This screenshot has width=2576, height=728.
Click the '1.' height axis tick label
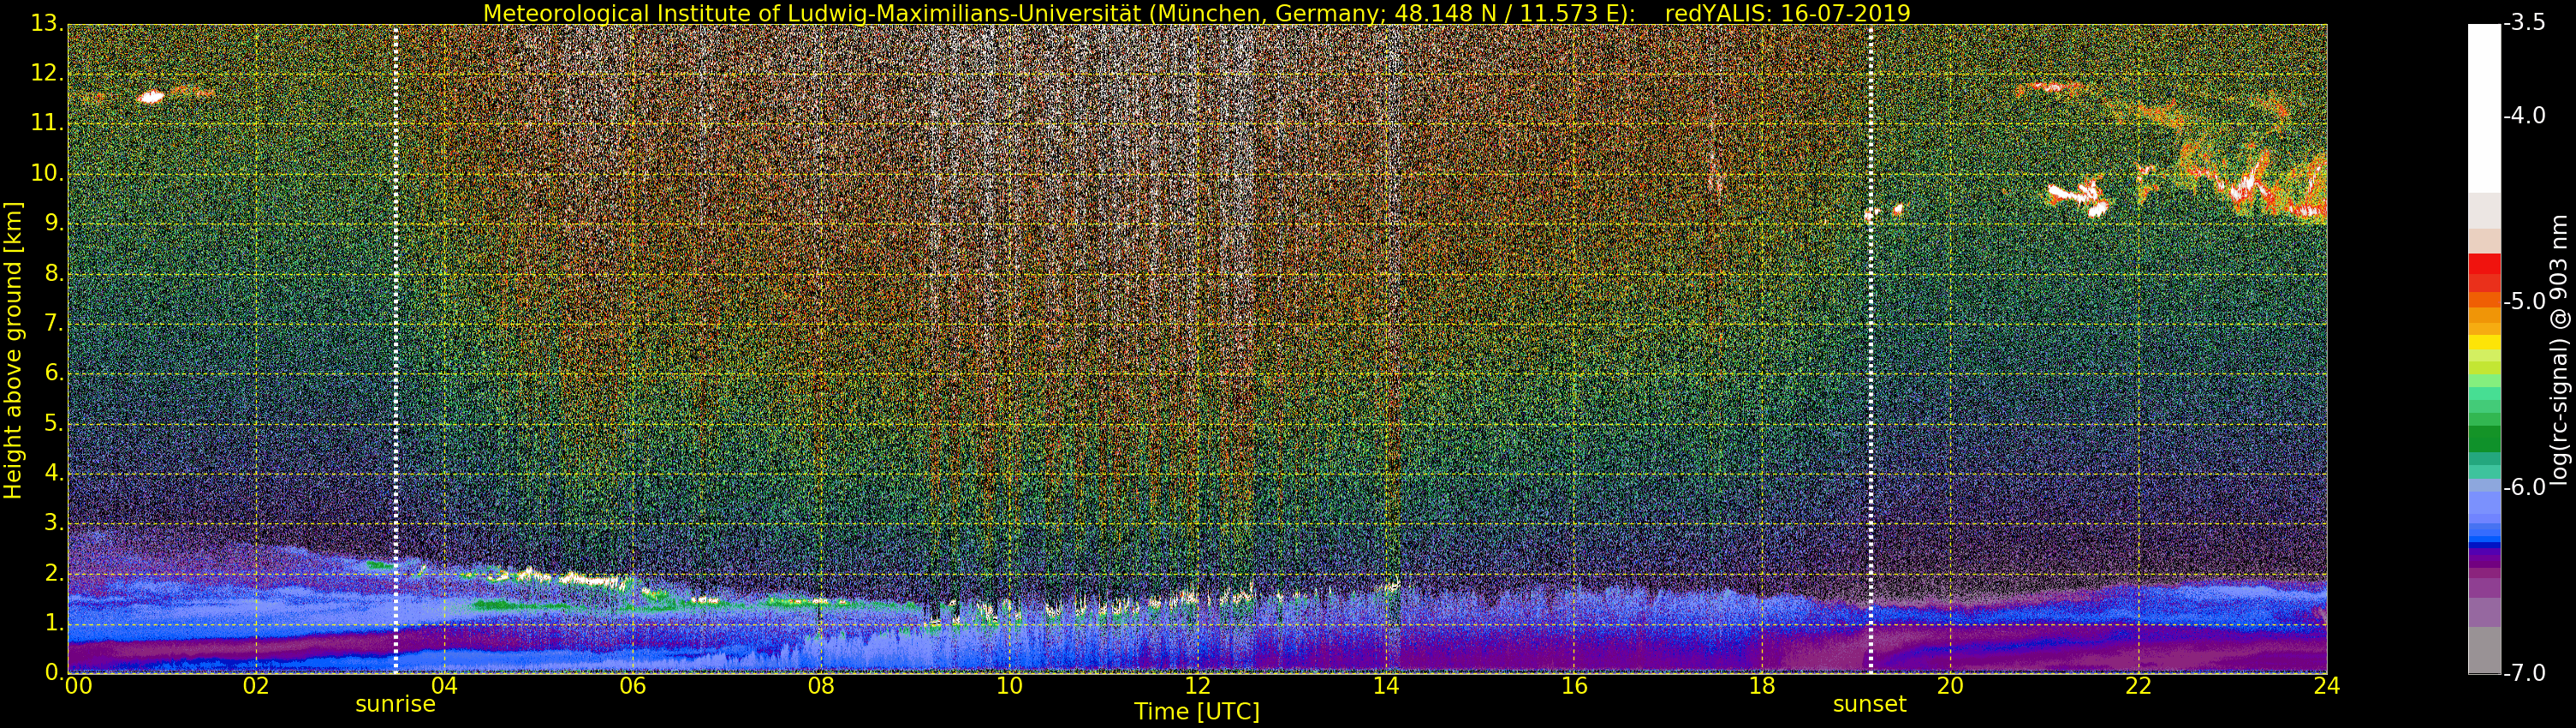53,623
